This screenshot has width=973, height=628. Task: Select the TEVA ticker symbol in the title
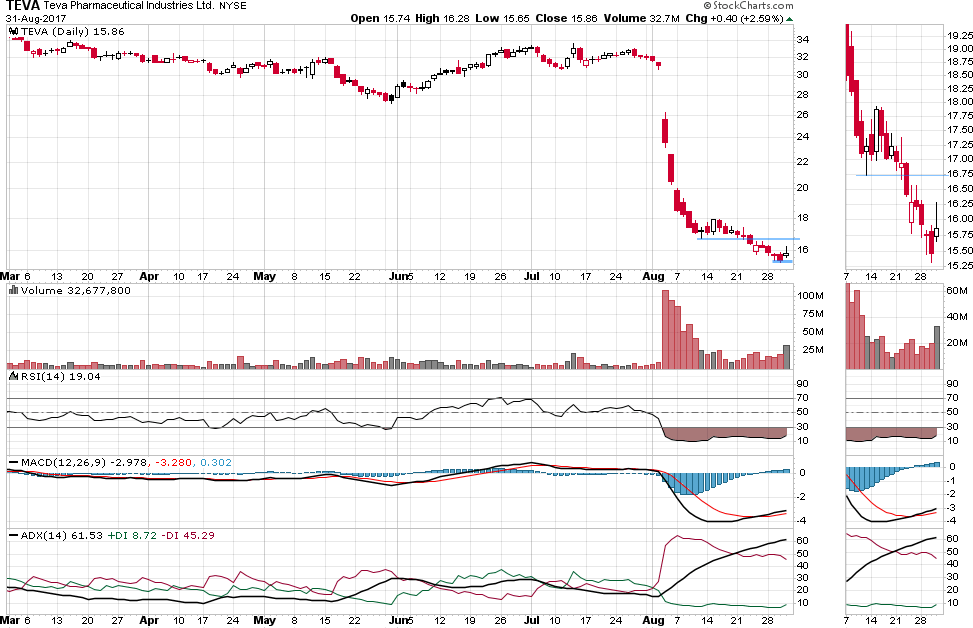[22, 6]
